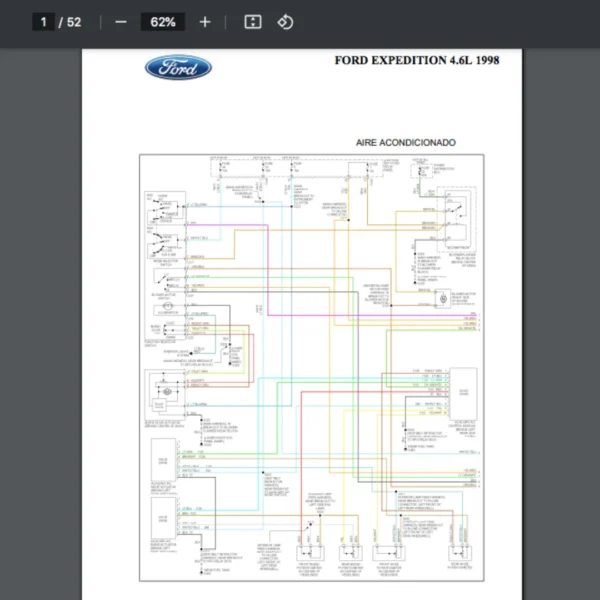Click the blue Ford oval logo
600x600 pixels.
(178, 68)
